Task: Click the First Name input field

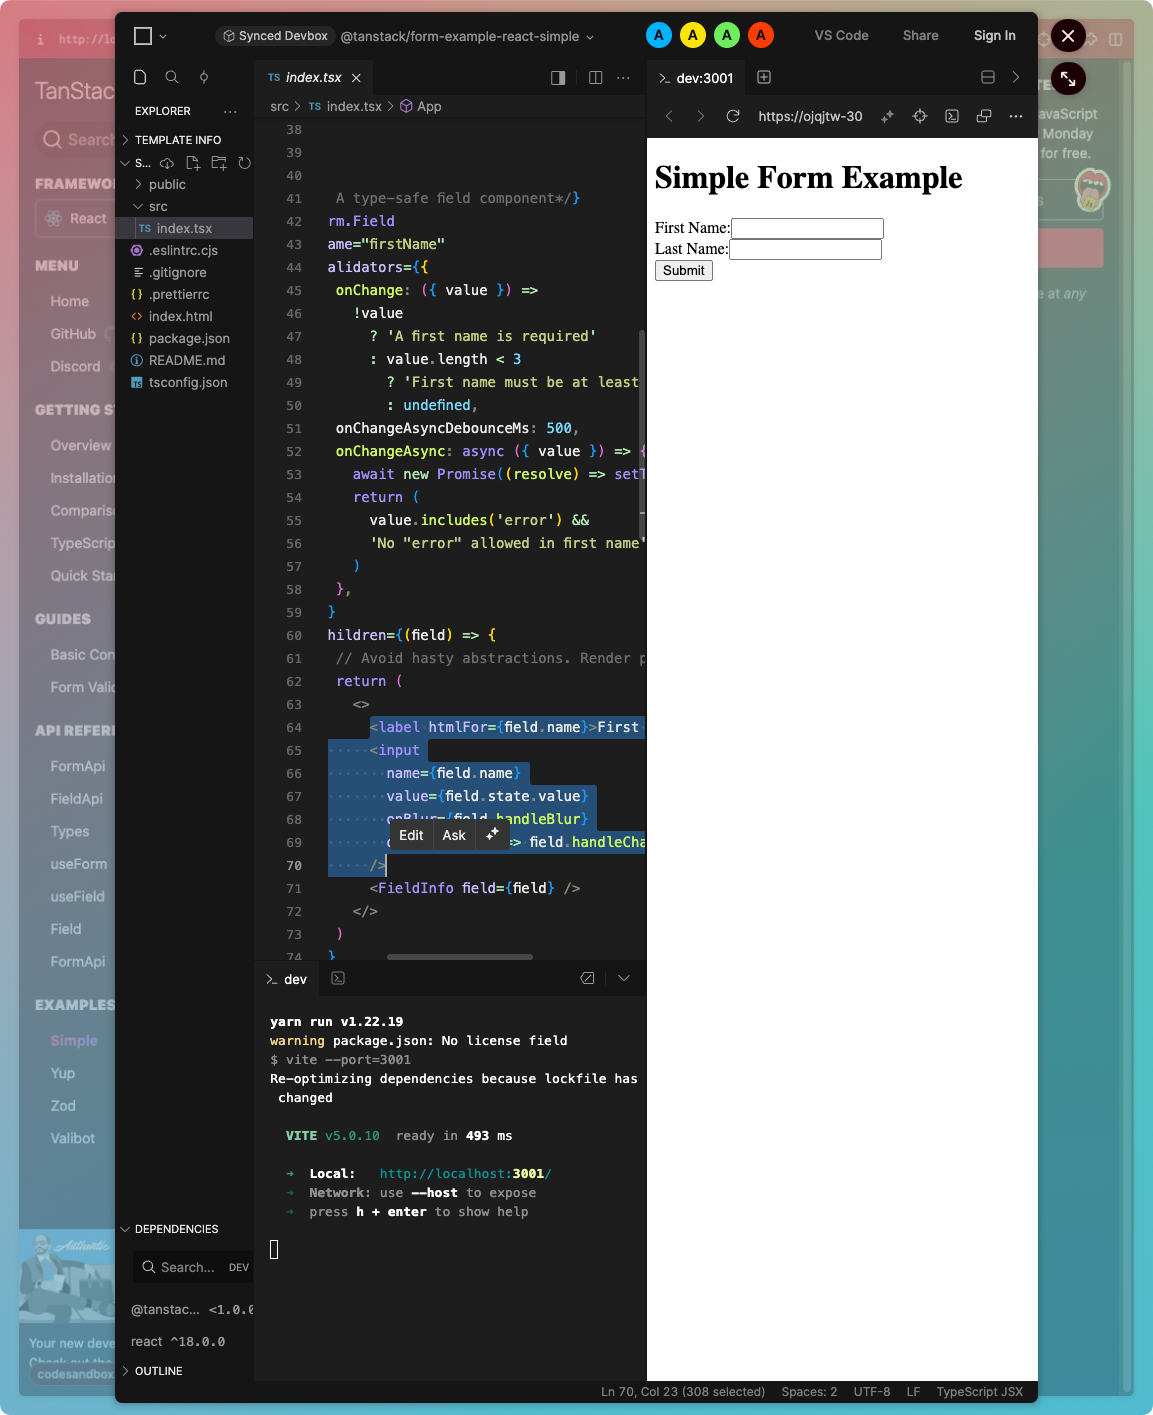Action: click(x=807, y=228)
